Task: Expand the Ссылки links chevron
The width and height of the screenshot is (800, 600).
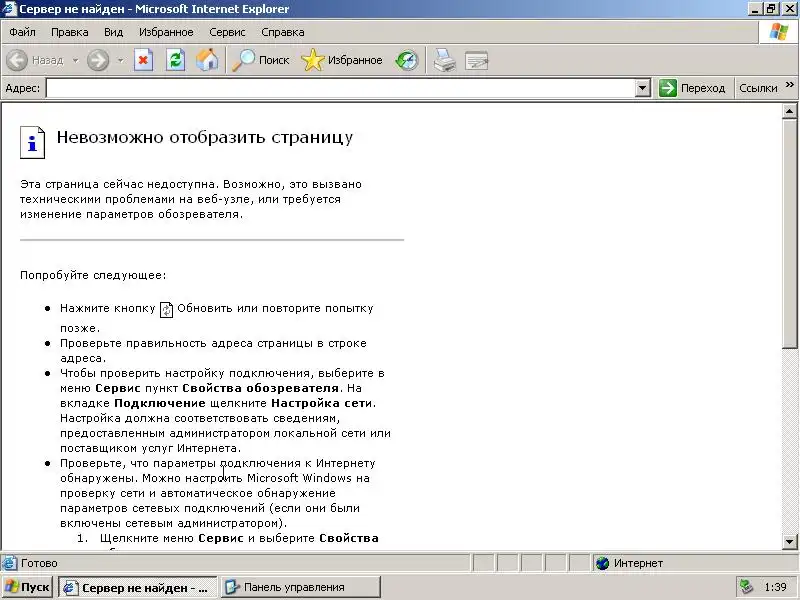Action: 790,85
